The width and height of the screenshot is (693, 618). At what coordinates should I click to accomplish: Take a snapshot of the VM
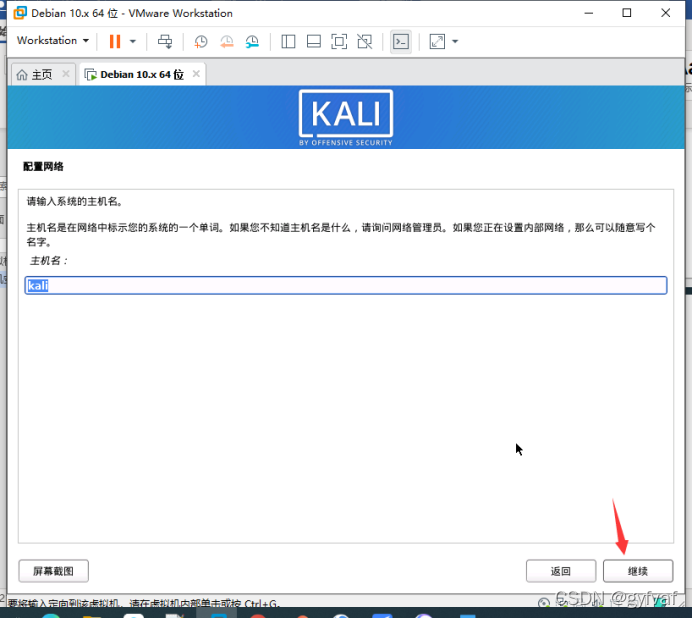point(201,42)
